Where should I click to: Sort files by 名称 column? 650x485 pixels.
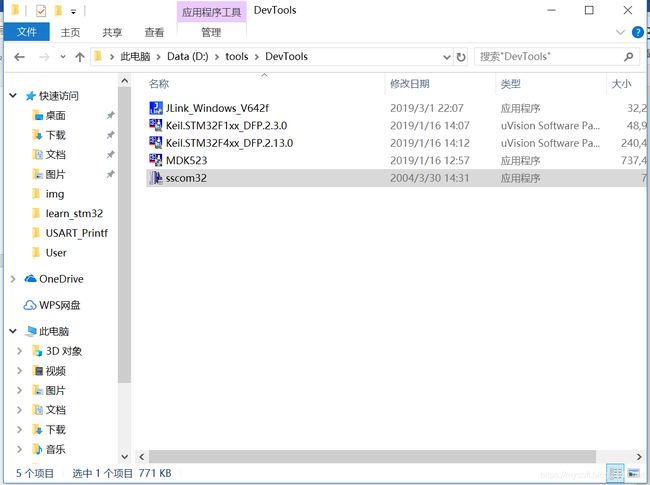(159, 84)
